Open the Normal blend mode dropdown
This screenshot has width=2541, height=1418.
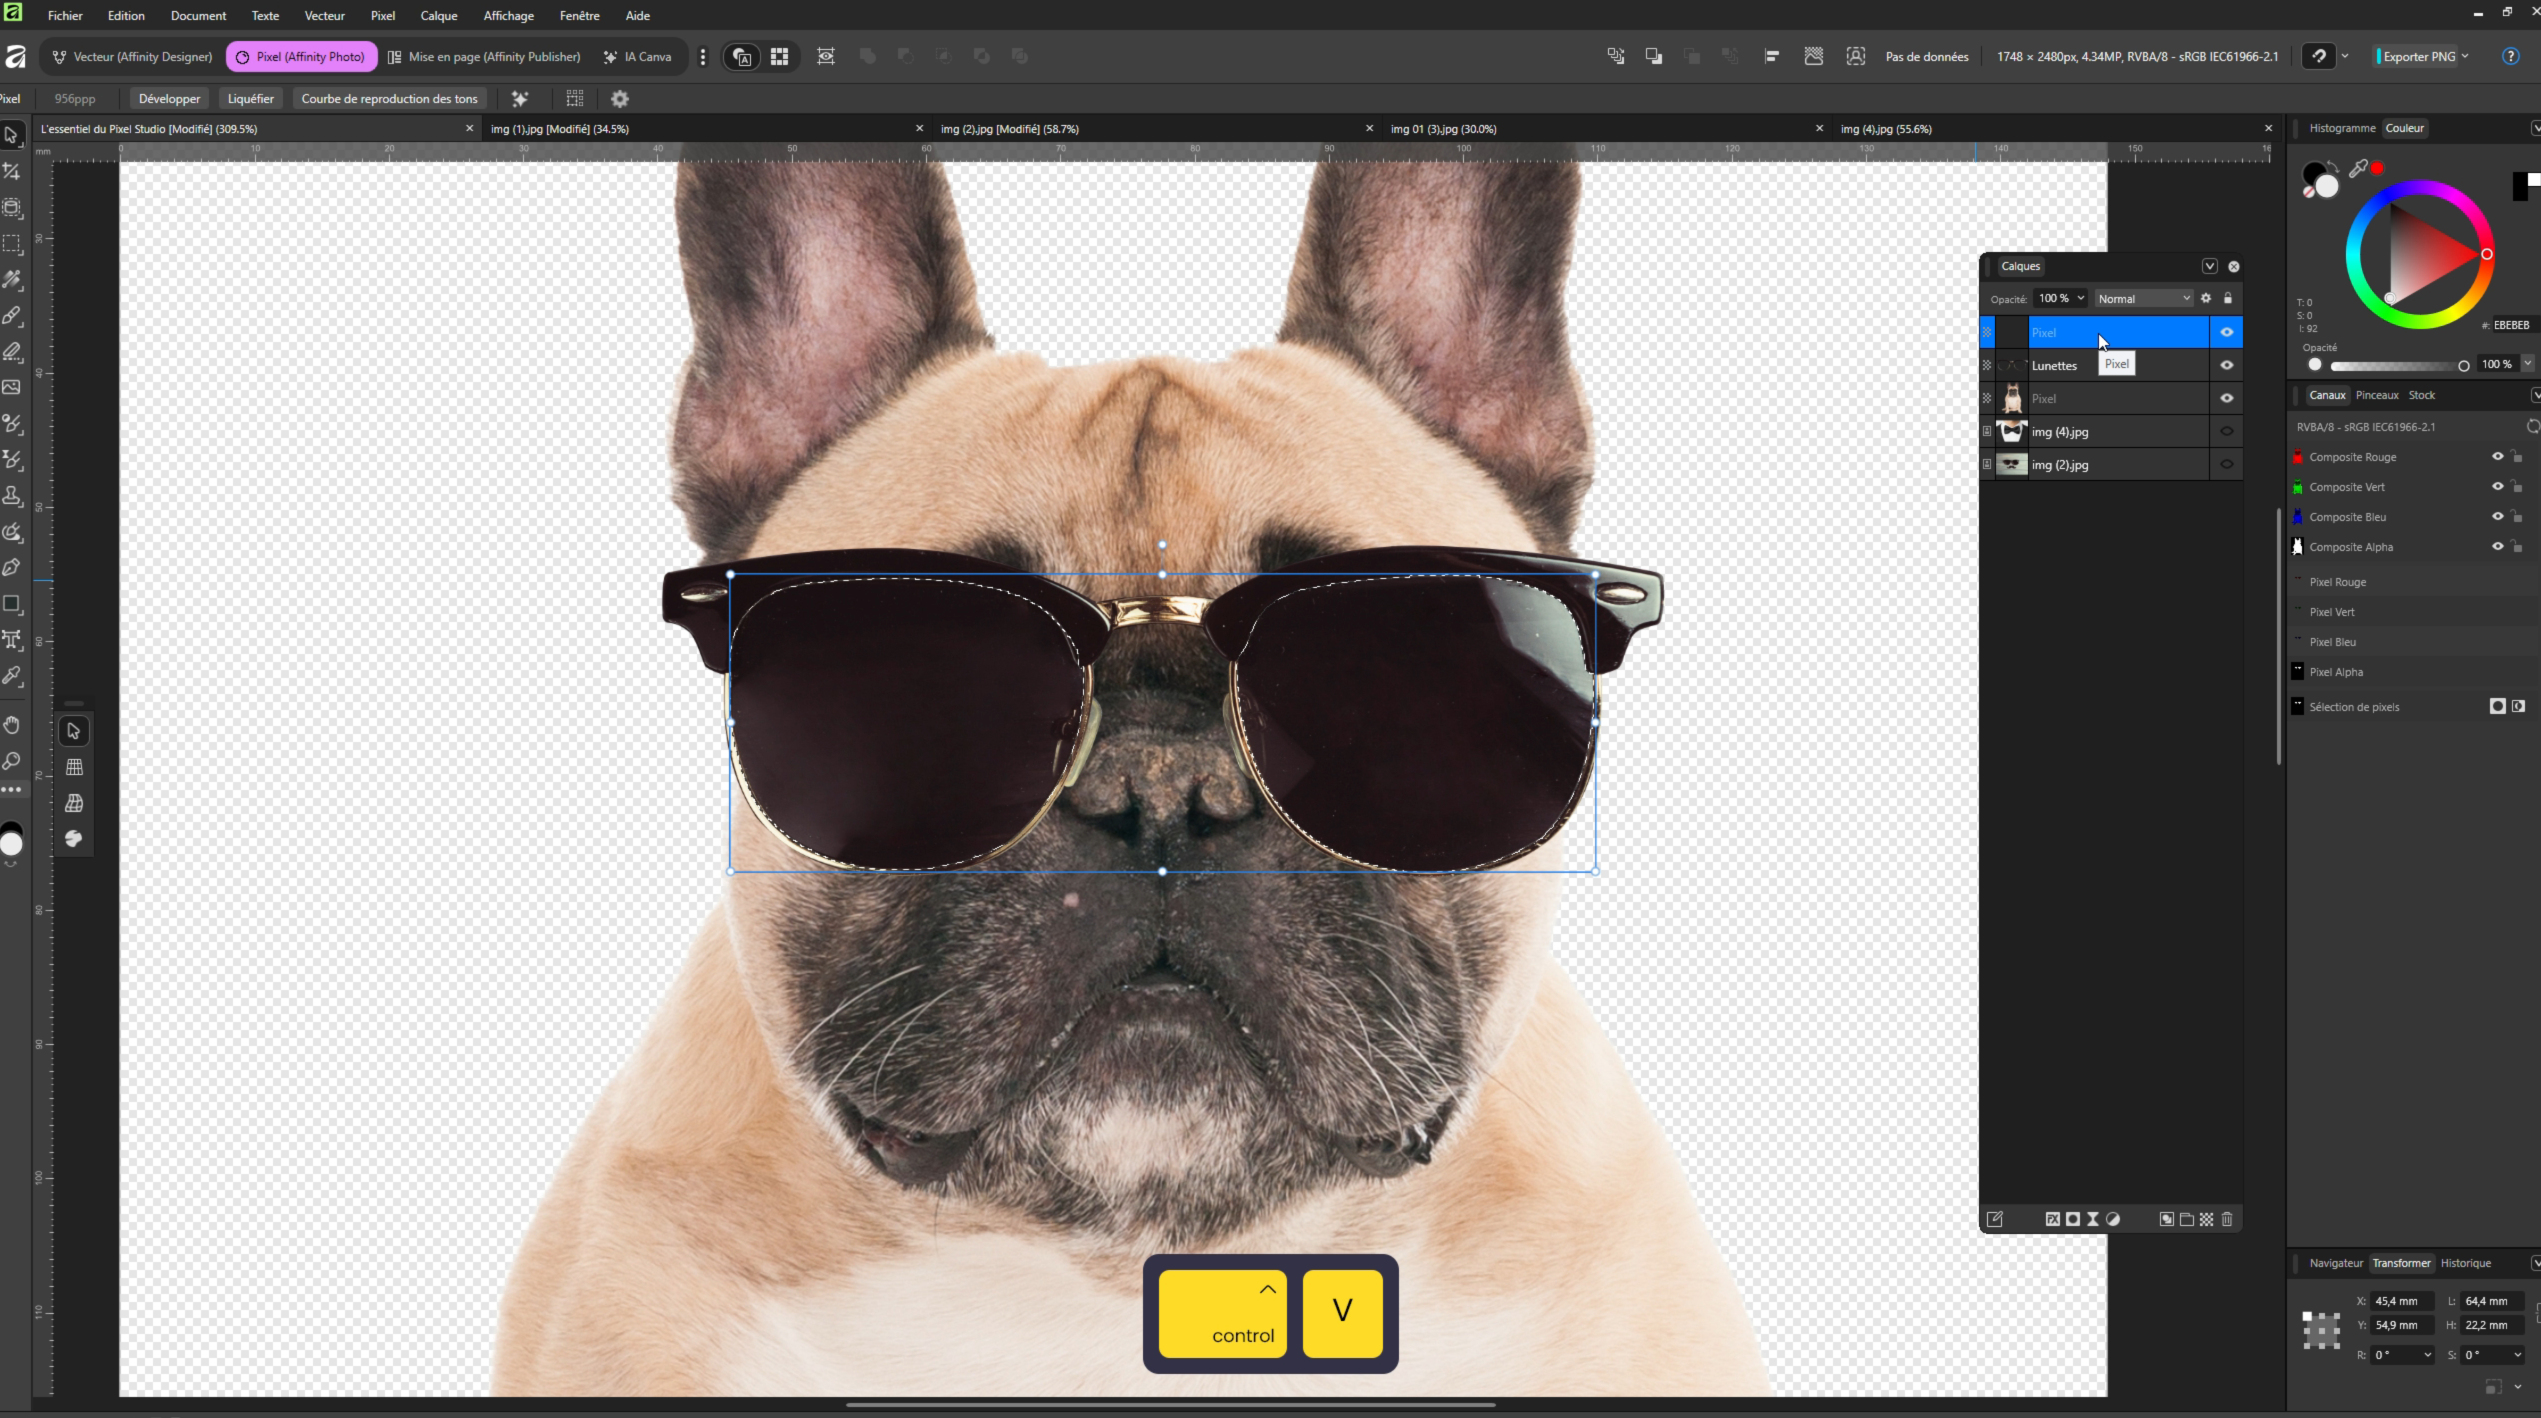(2144, 299)
